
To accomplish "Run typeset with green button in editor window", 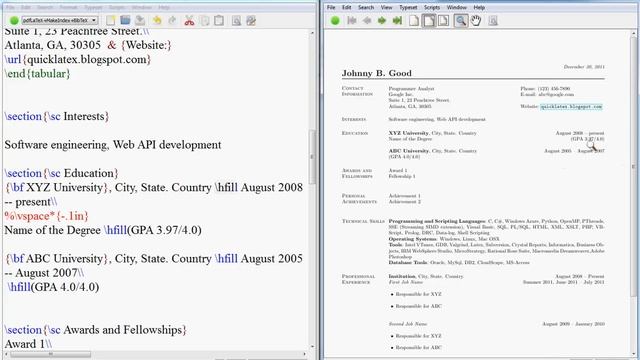I will 14,20.
